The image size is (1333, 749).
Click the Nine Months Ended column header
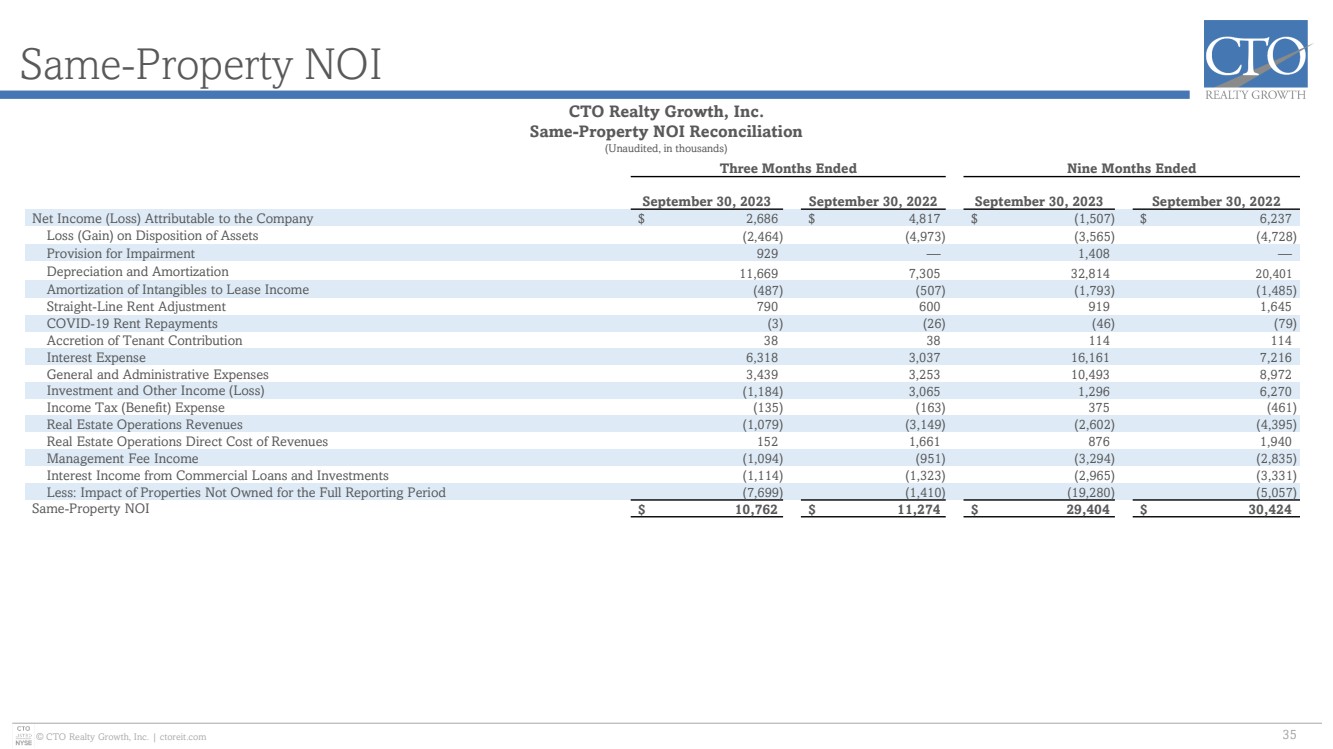pos(1132,168)
